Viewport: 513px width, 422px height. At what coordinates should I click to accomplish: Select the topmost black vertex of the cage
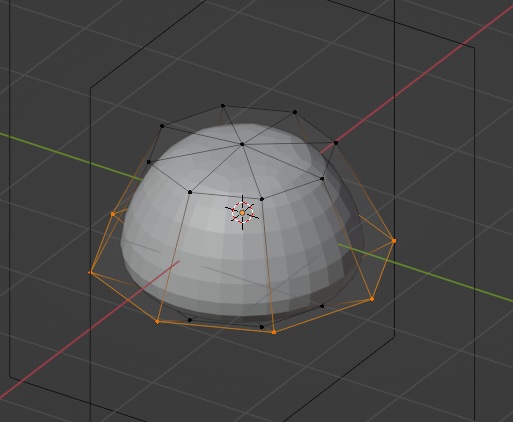point(223,106)
